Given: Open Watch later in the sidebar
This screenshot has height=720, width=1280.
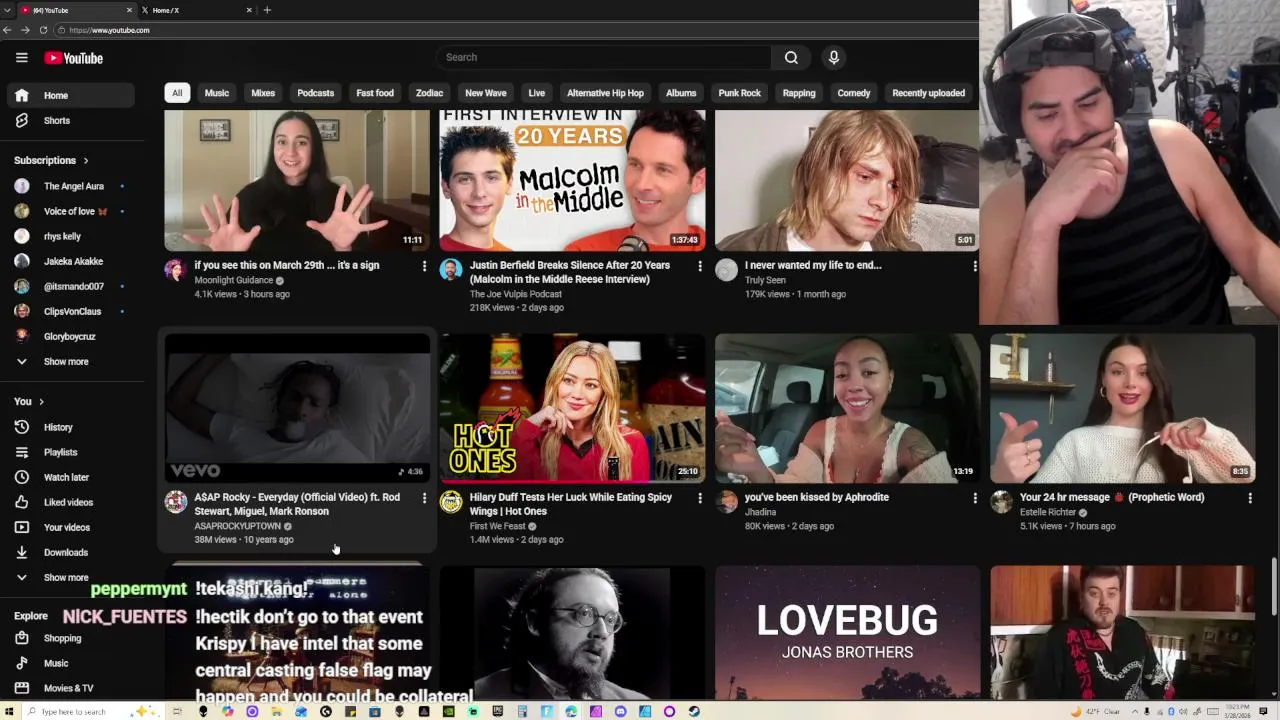Looking at the screenshot, I should click(x=70, y=477).
